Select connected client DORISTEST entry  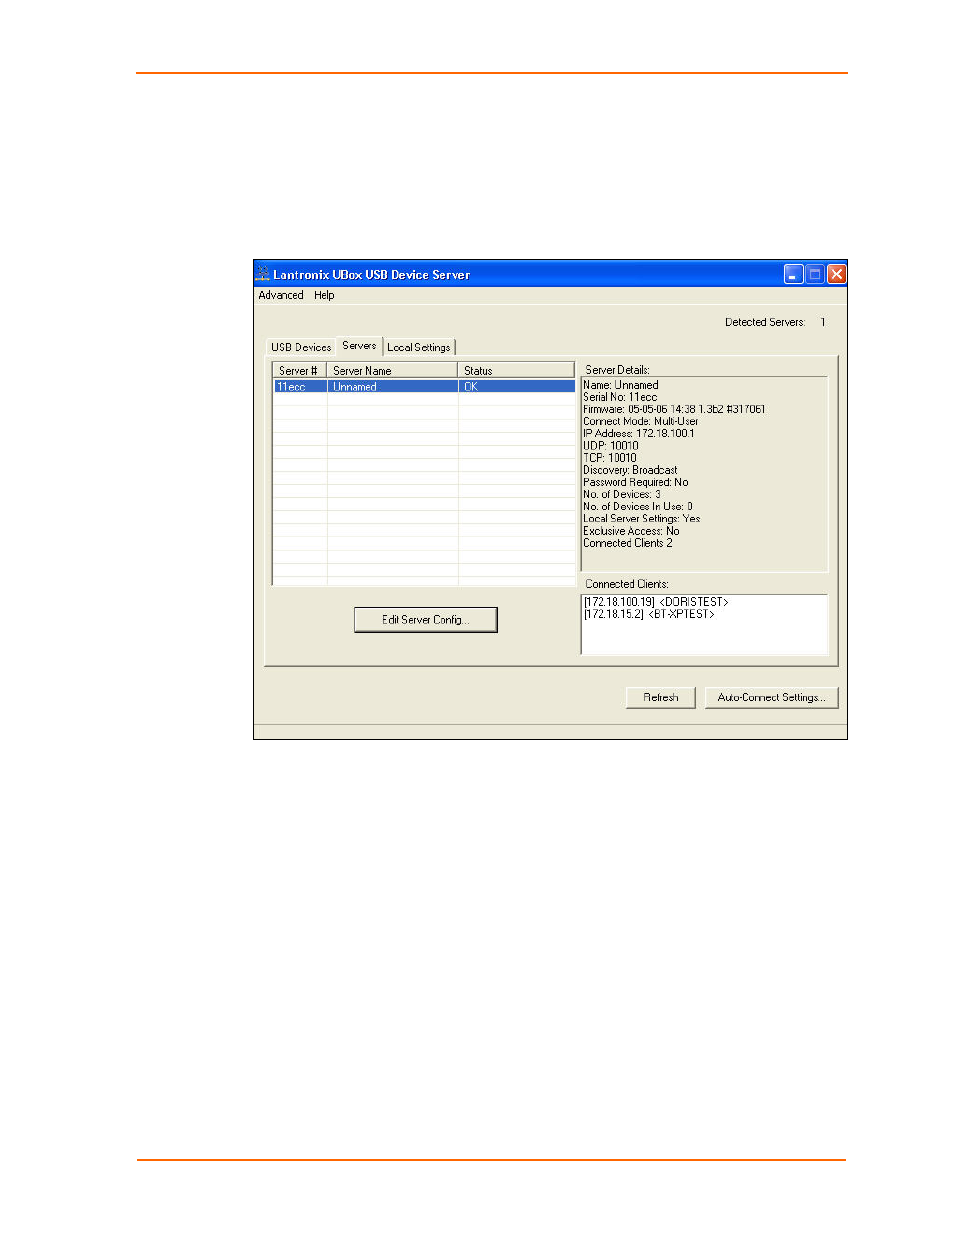(656, 602)
